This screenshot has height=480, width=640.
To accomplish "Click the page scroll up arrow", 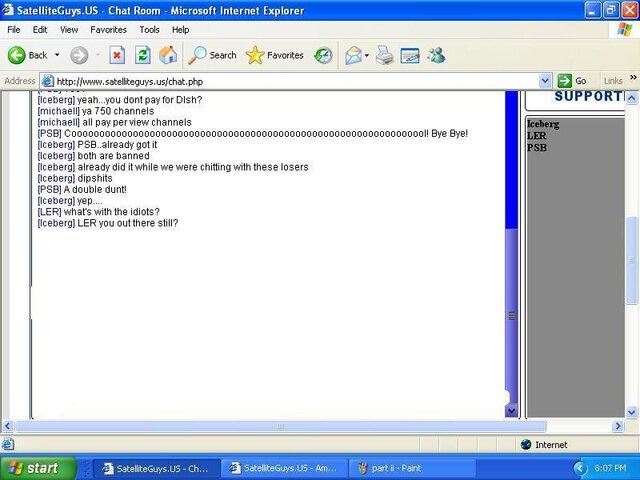I will click(631, 98).
